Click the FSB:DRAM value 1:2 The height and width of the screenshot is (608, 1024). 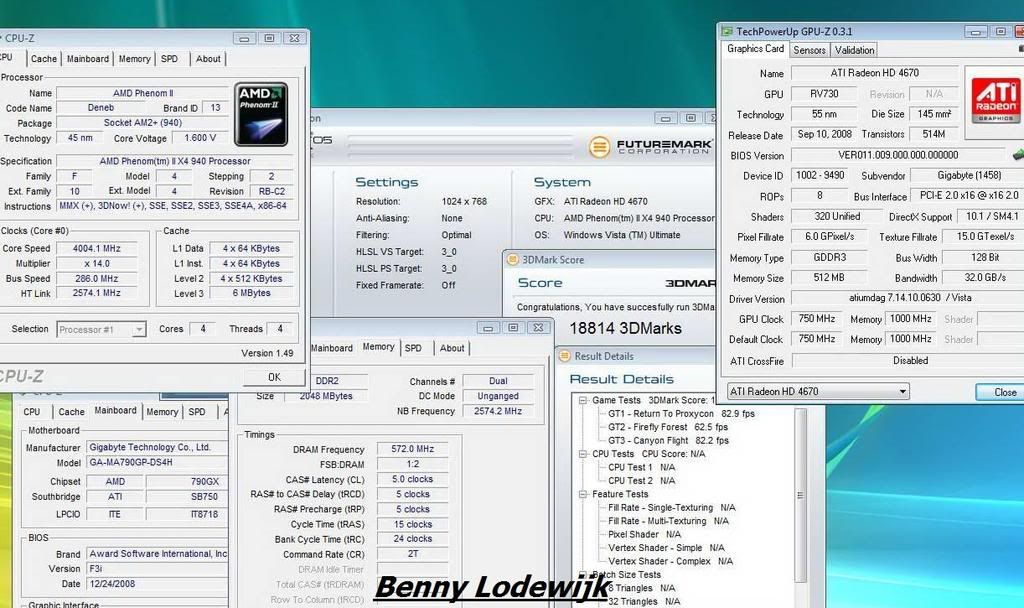point(413,464)
